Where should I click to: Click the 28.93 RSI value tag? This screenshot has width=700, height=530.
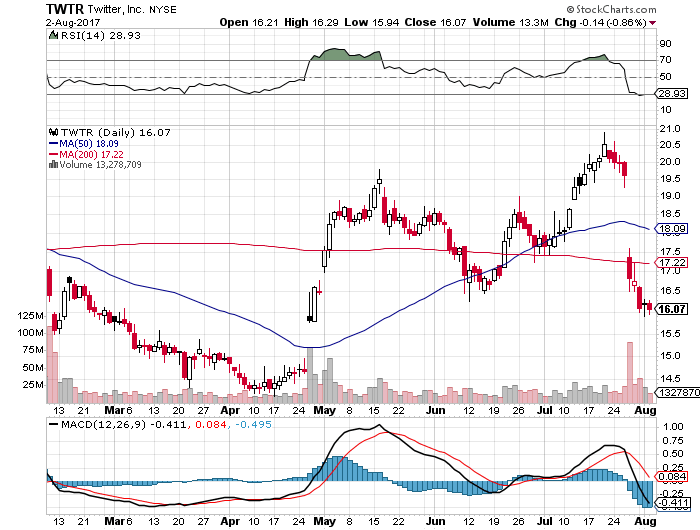tap(671, 92)
